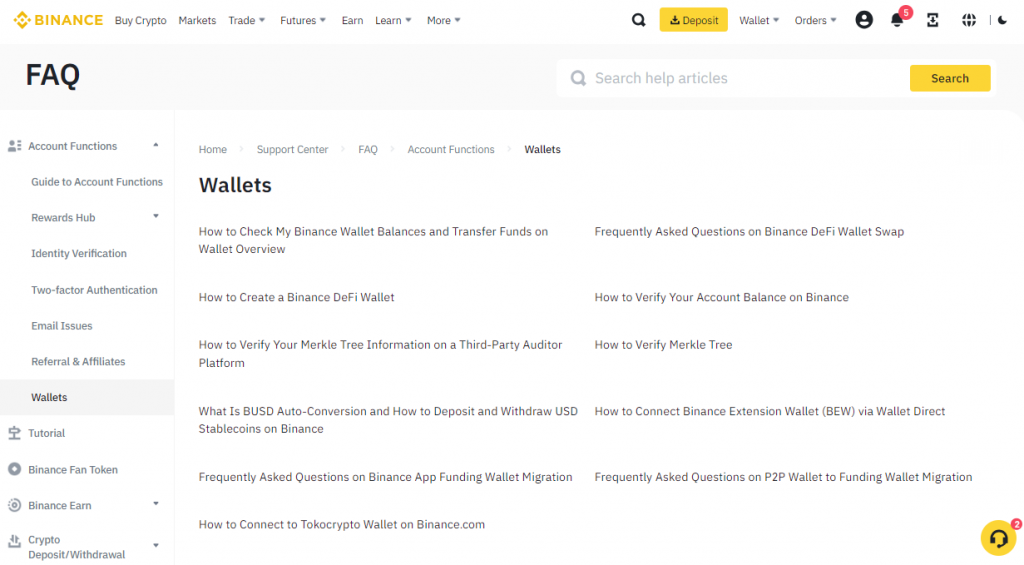
Task: Click the download app QR icon
Action: [x=932, y=20]
